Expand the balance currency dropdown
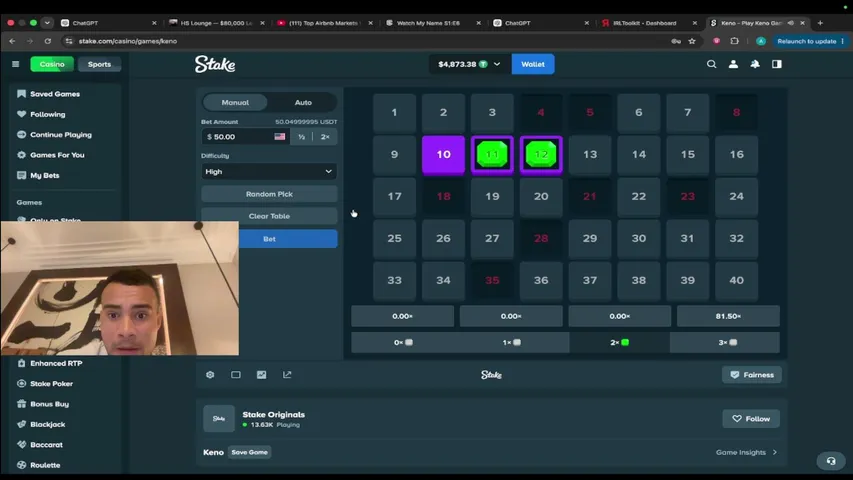This screenshot has width=853, height=480. 497,64
